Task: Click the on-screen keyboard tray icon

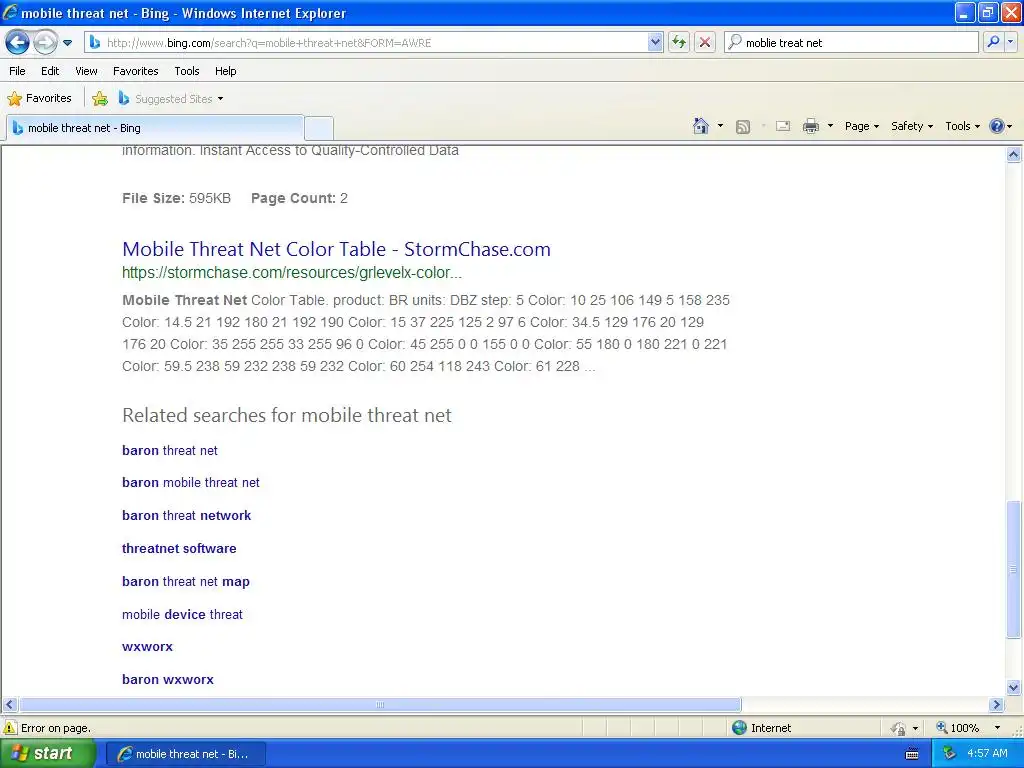Action: tap(912, 754)
